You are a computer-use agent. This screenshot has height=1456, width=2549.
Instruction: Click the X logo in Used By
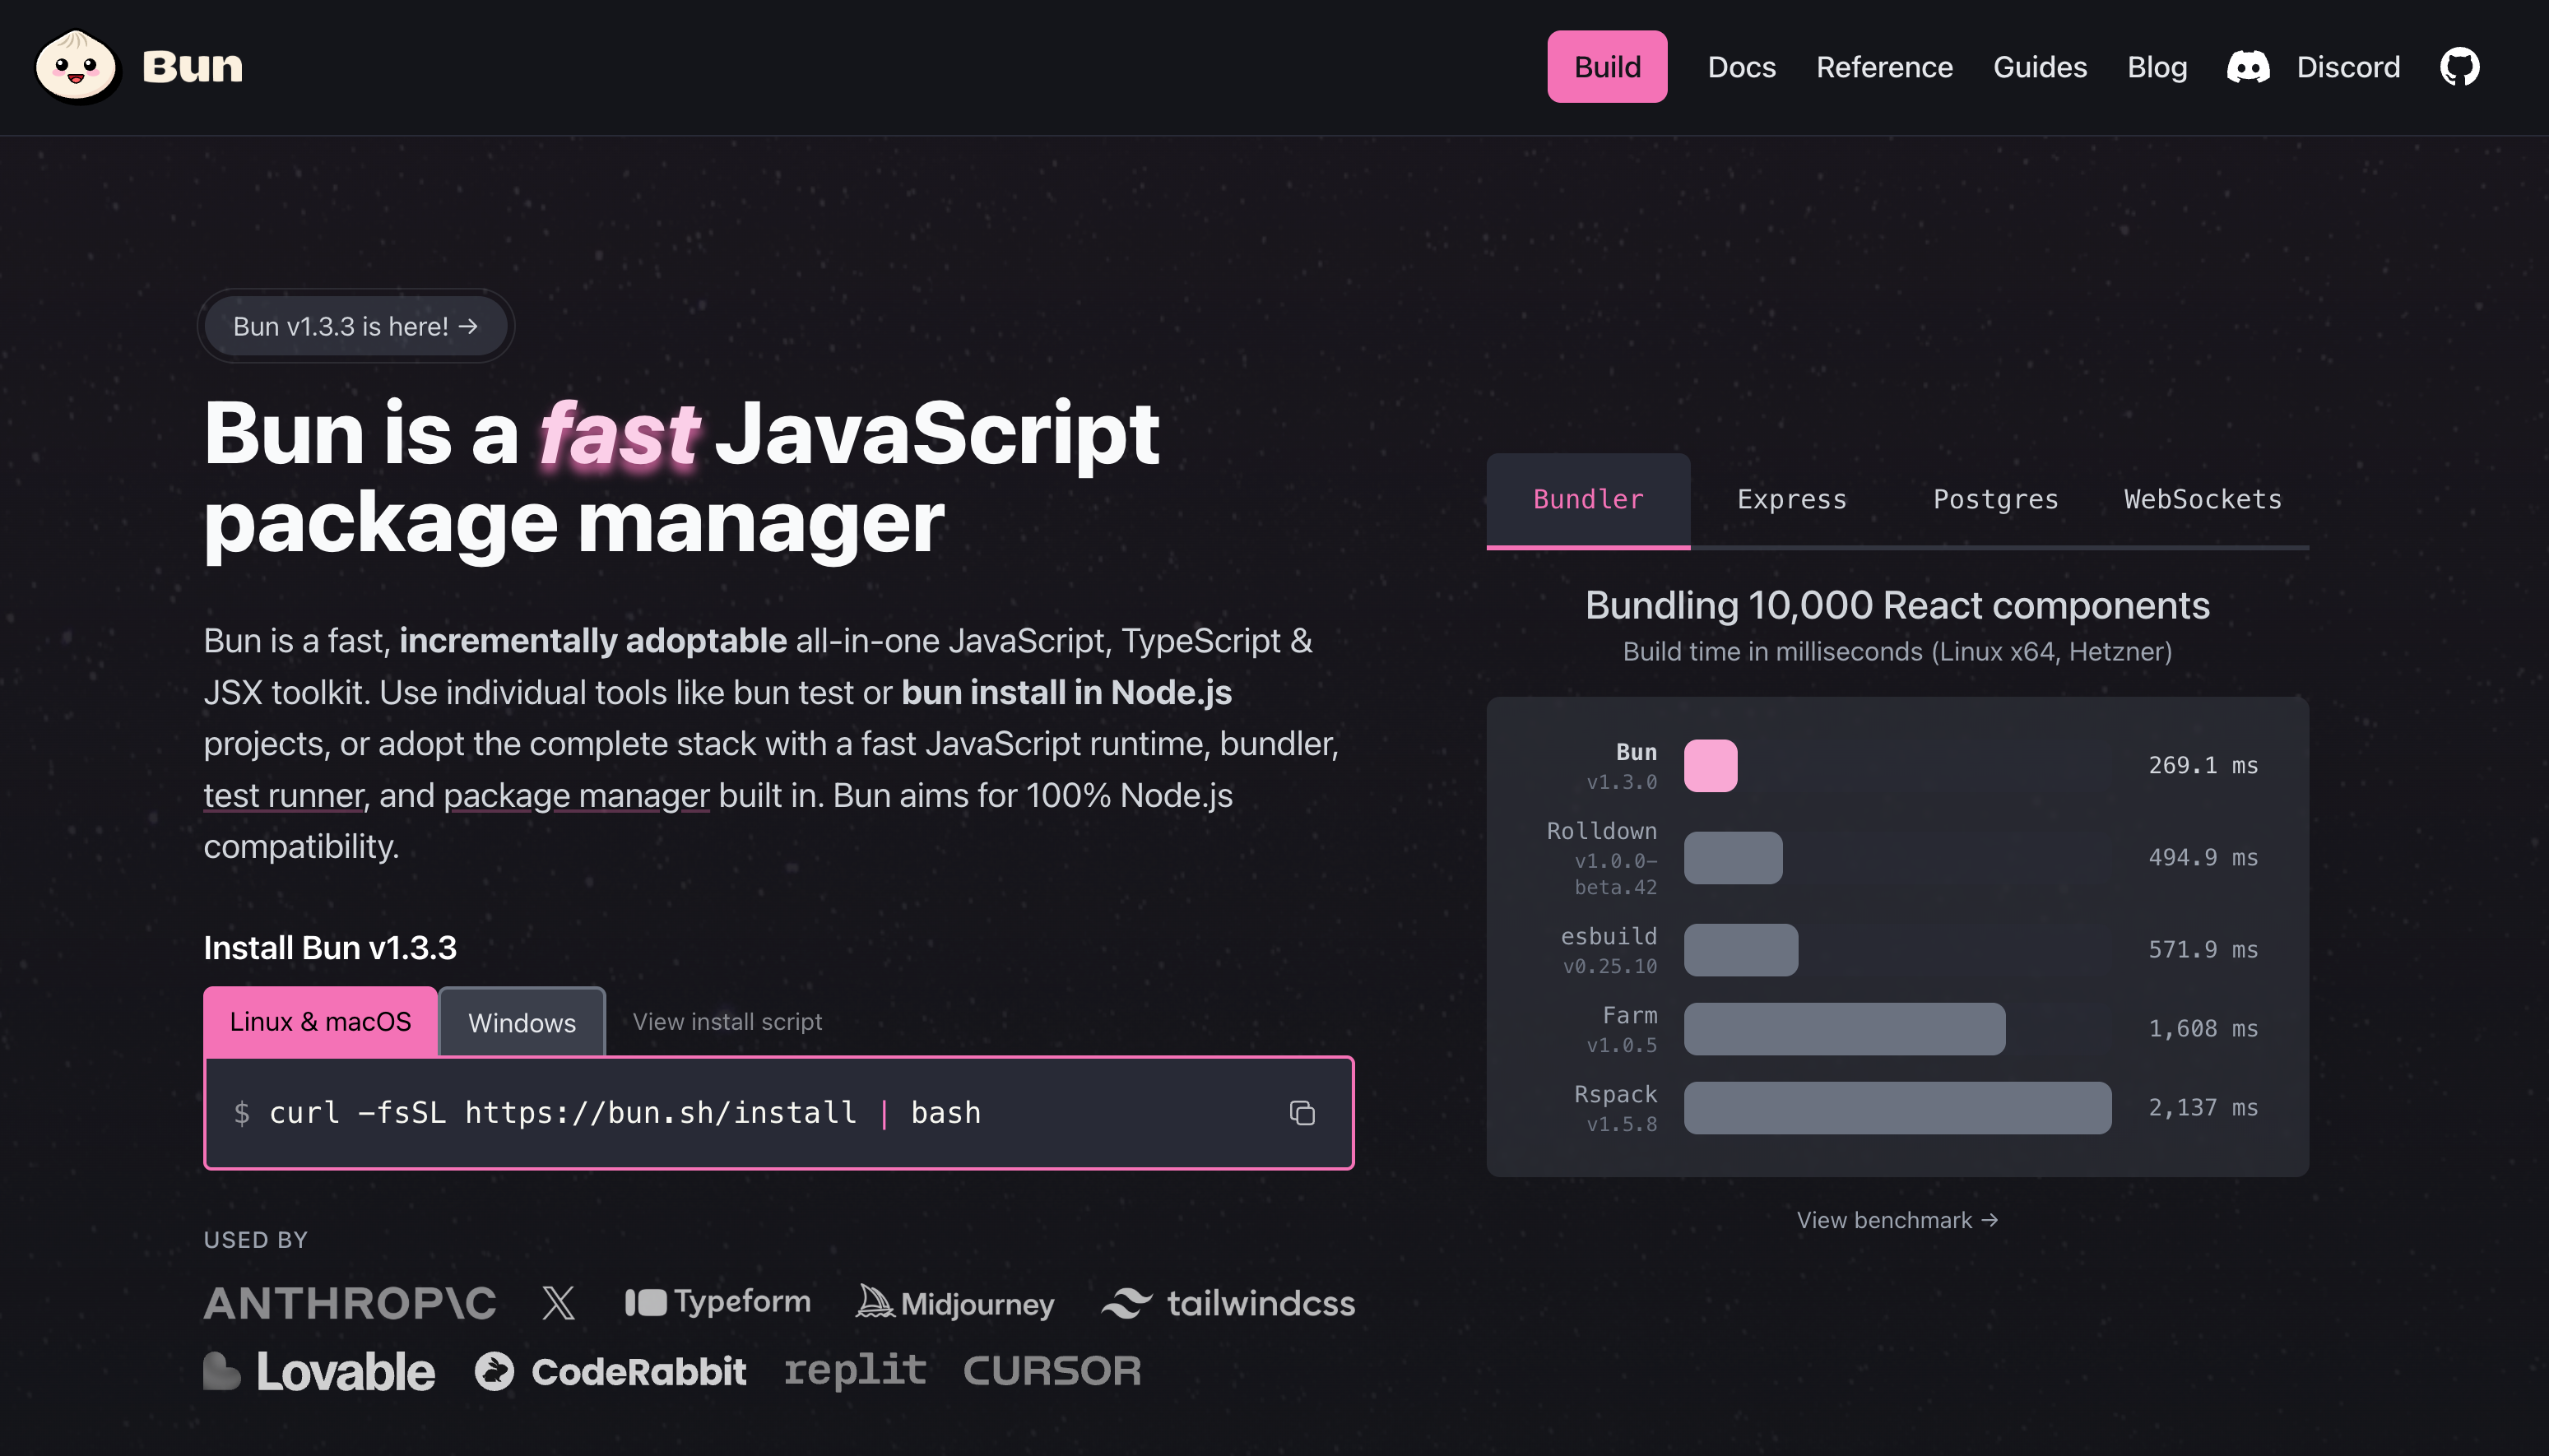click(x=558, y=1303)
